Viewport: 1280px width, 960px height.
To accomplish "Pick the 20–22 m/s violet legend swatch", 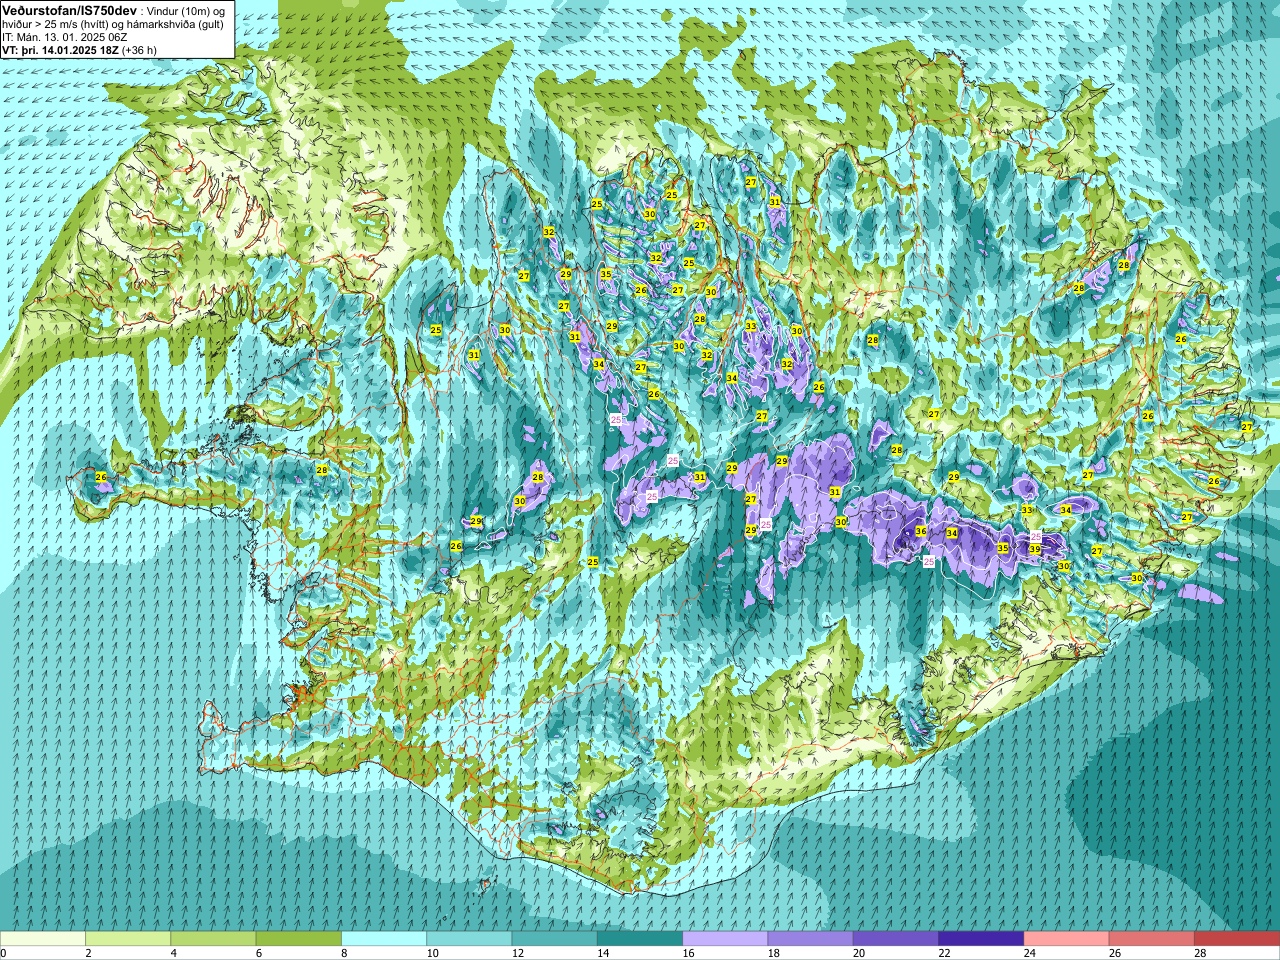I will (x=896, y=939).
